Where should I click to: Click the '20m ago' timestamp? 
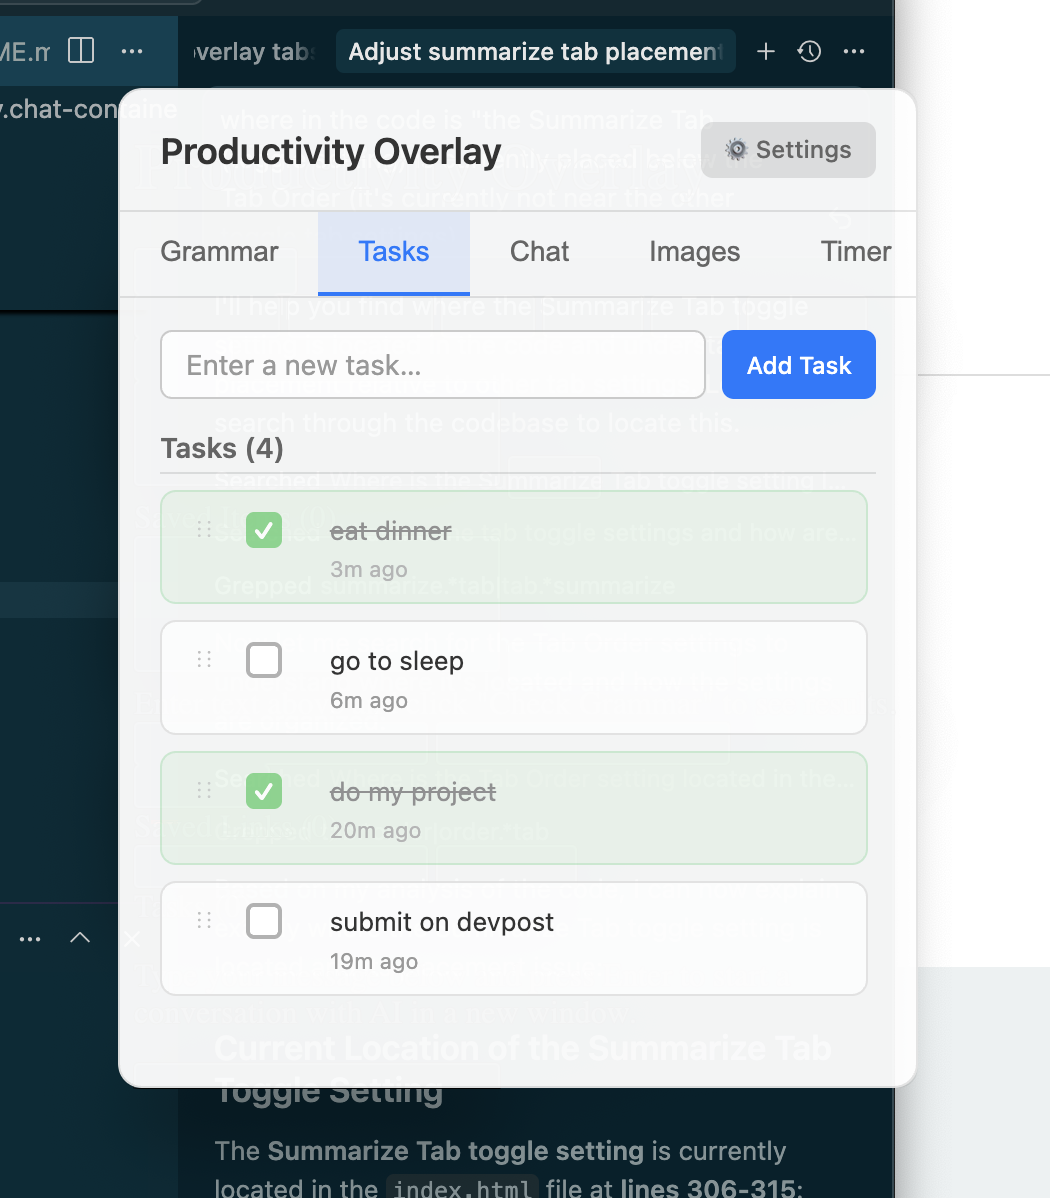point(375,831)
